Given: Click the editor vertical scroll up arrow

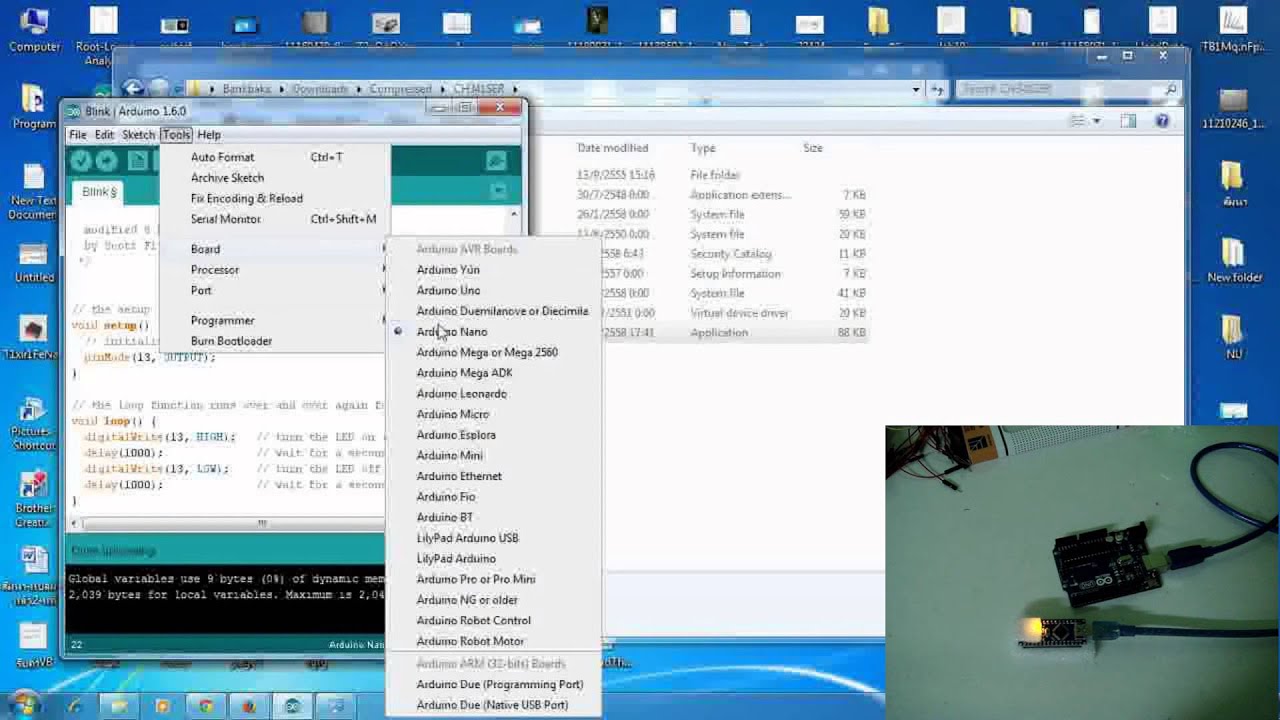Looking at the screenshot, I should point(514,214).
